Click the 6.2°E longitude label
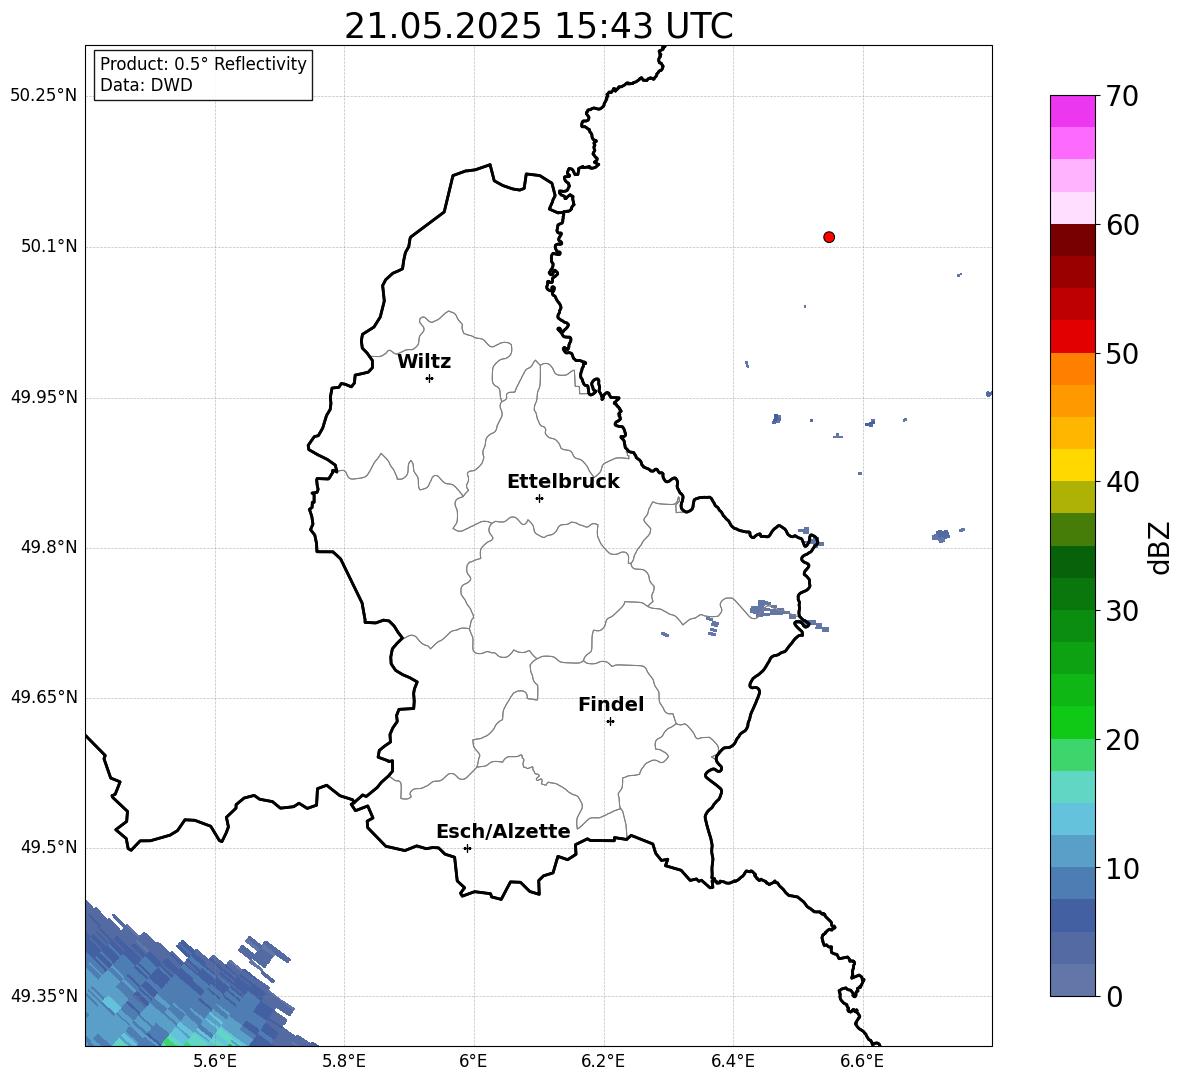Screen dimensions: 1184x1081 603,1061
